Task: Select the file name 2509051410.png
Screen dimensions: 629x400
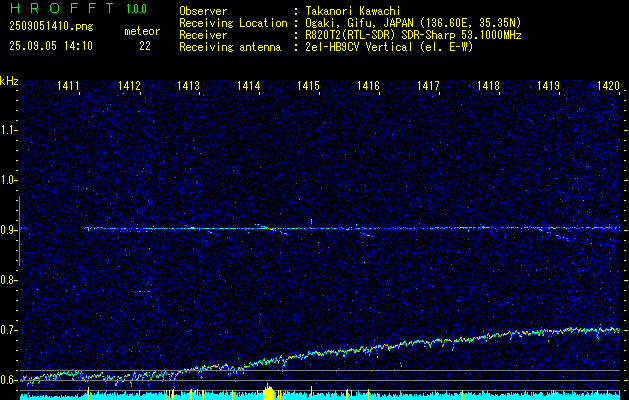Action: [x=51, y=26]
